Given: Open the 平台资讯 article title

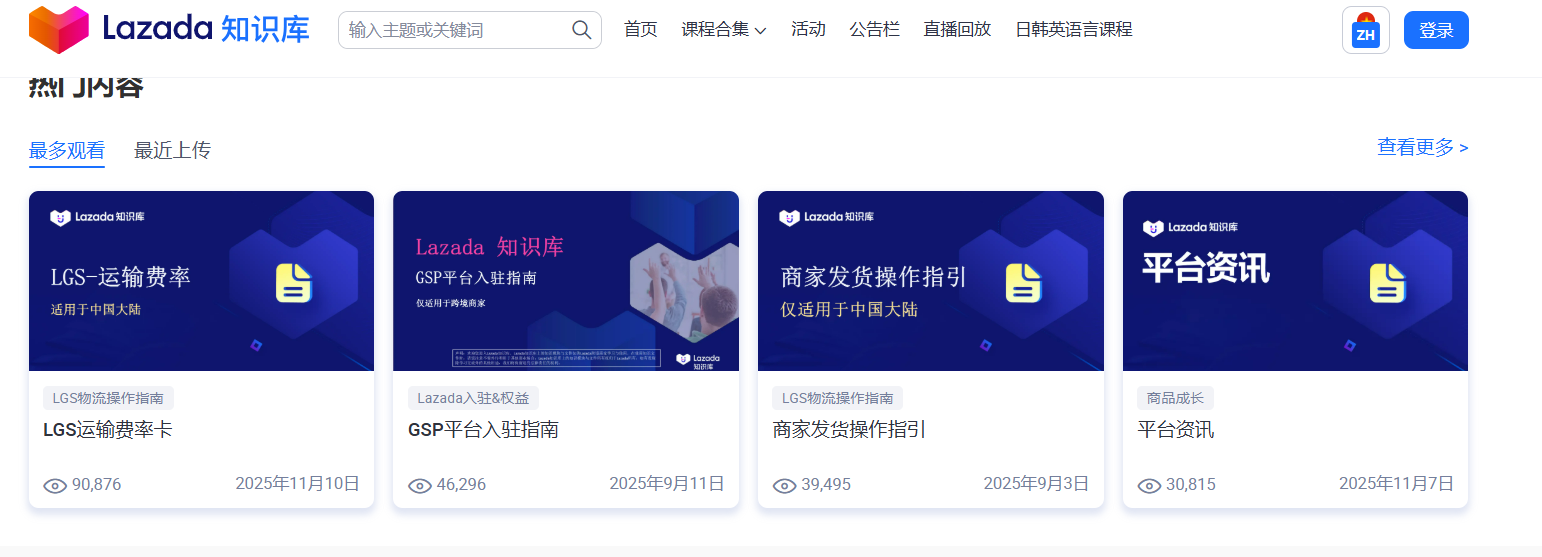Looking at the screenshot, I should pyautogui.click(x=1176, y=430).
